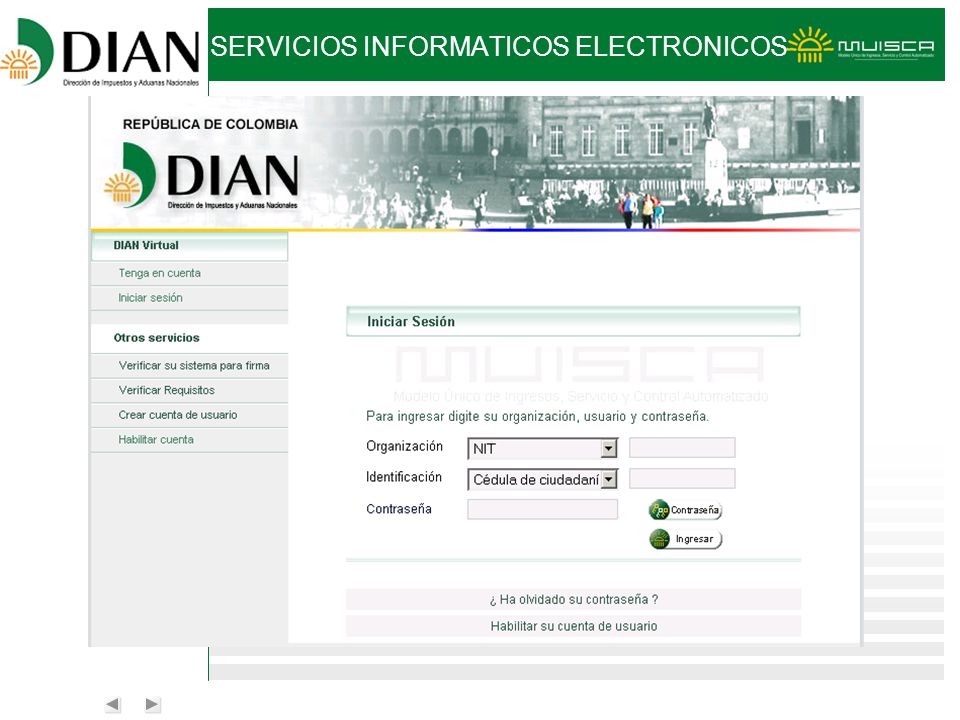The width and height of the screenshot is (960, 720).
Task: Go to previous slide with left arrow
Action: pyautogui.click(x=113, y=704)
